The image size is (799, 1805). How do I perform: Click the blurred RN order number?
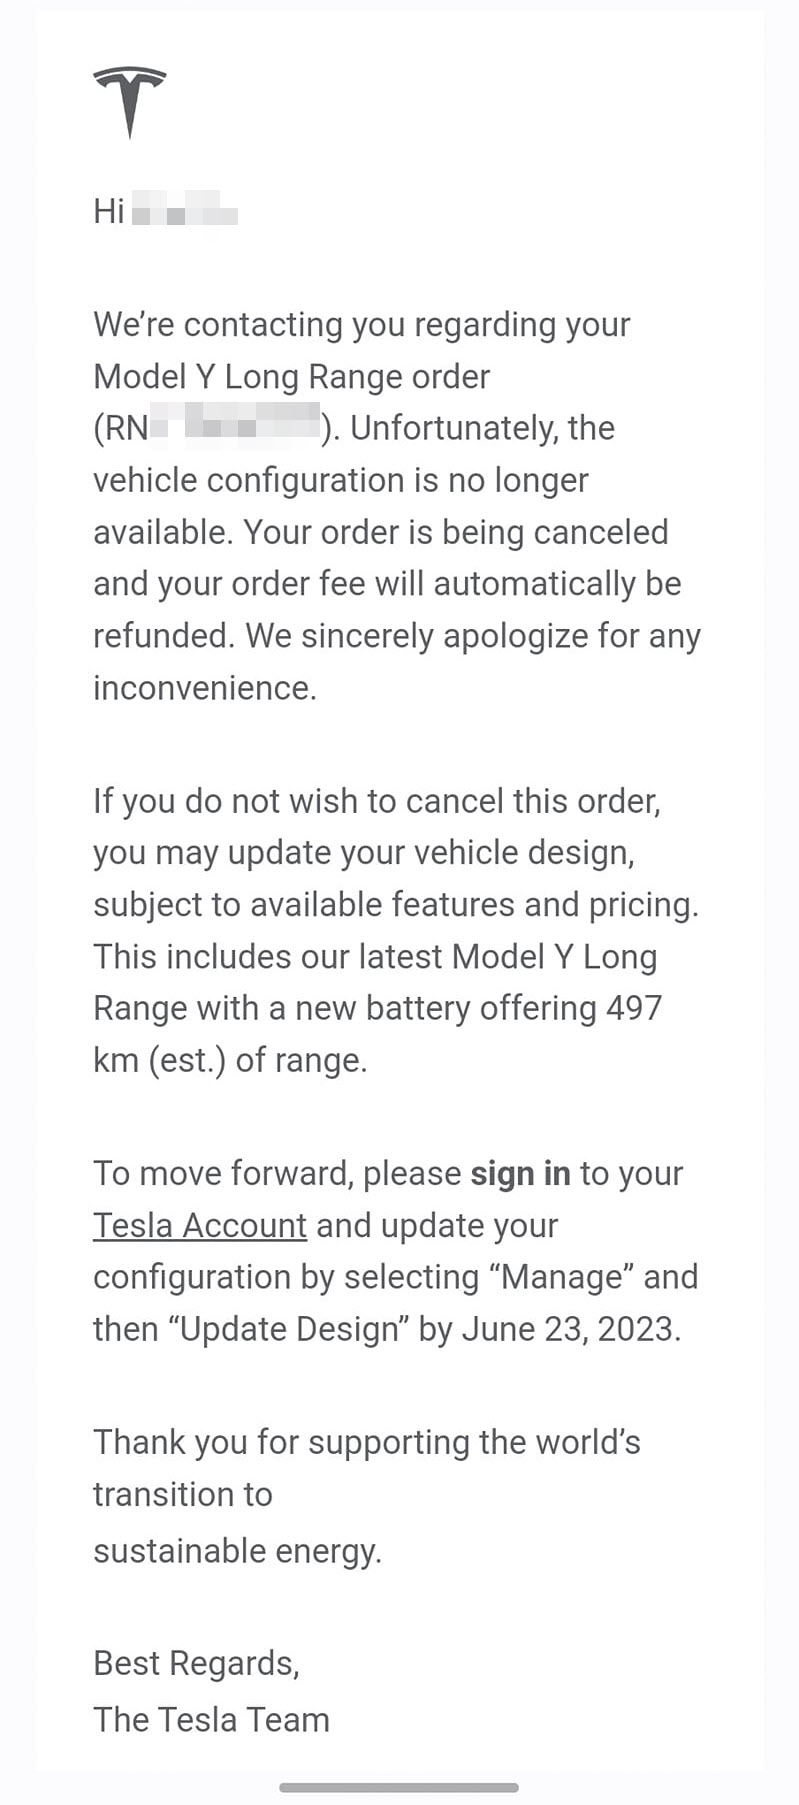point(236,426)
